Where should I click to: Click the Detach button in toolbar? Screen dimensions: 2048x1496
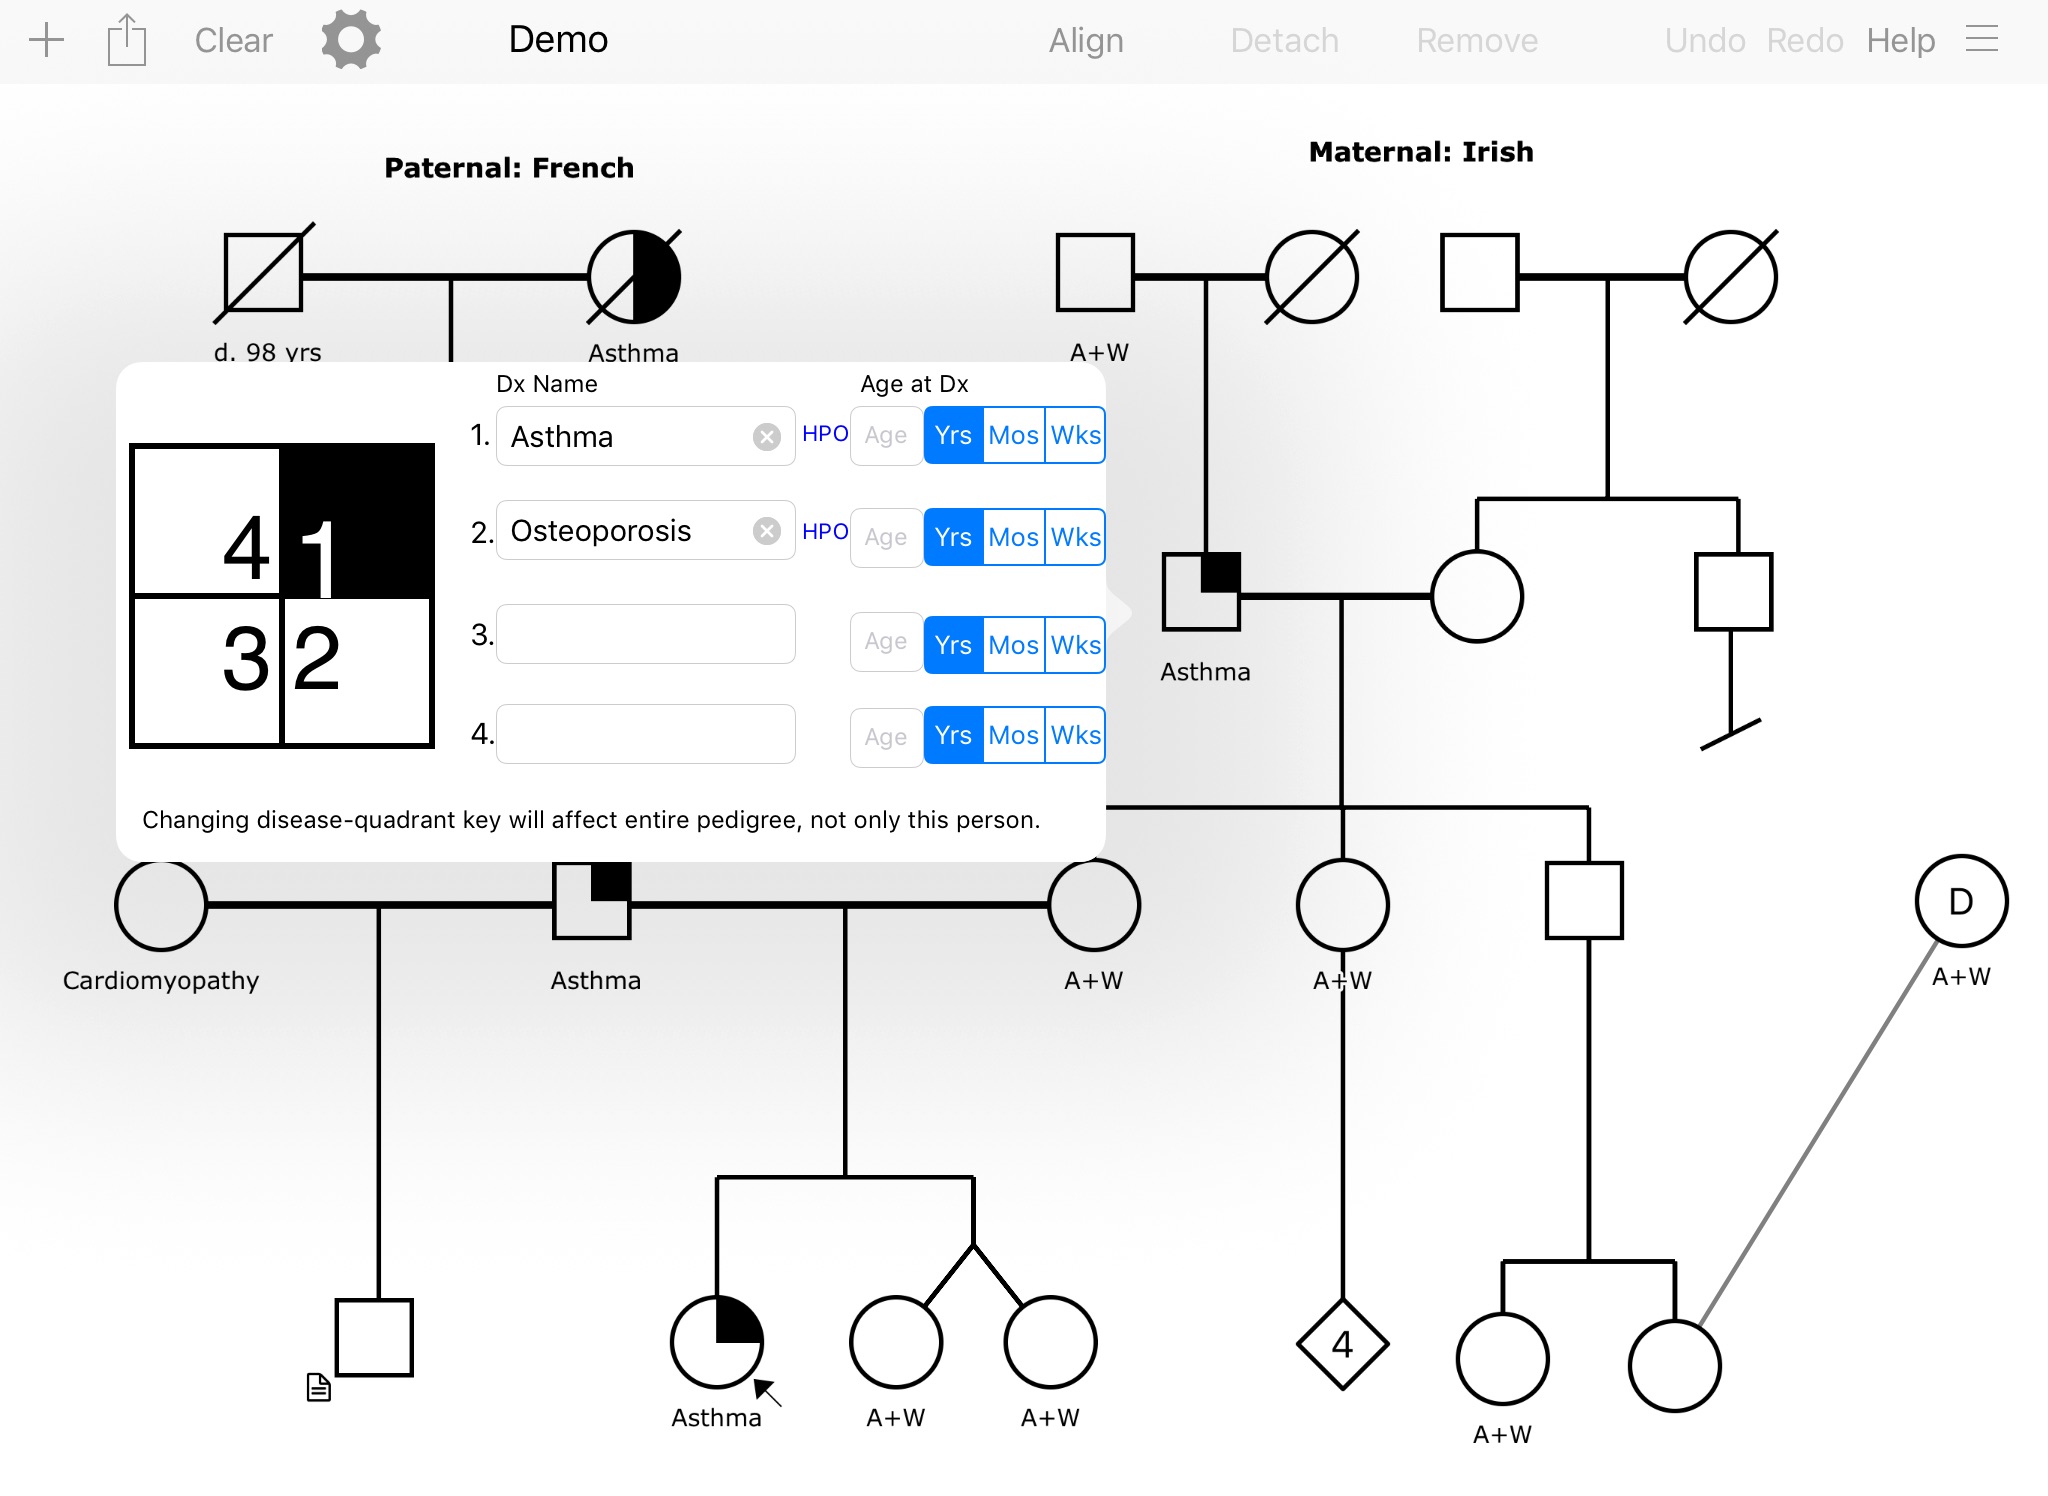click(x=1283, y=40)
